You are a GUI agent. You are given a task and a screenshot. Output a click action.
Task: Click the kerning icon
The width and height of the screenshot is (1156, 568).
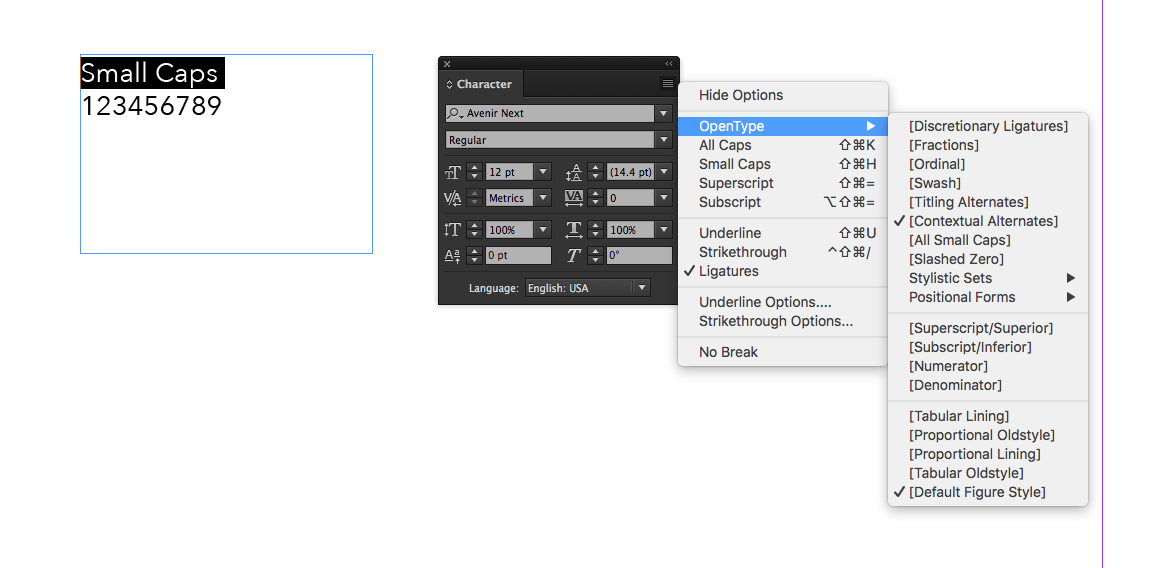[x=453, y=198]
